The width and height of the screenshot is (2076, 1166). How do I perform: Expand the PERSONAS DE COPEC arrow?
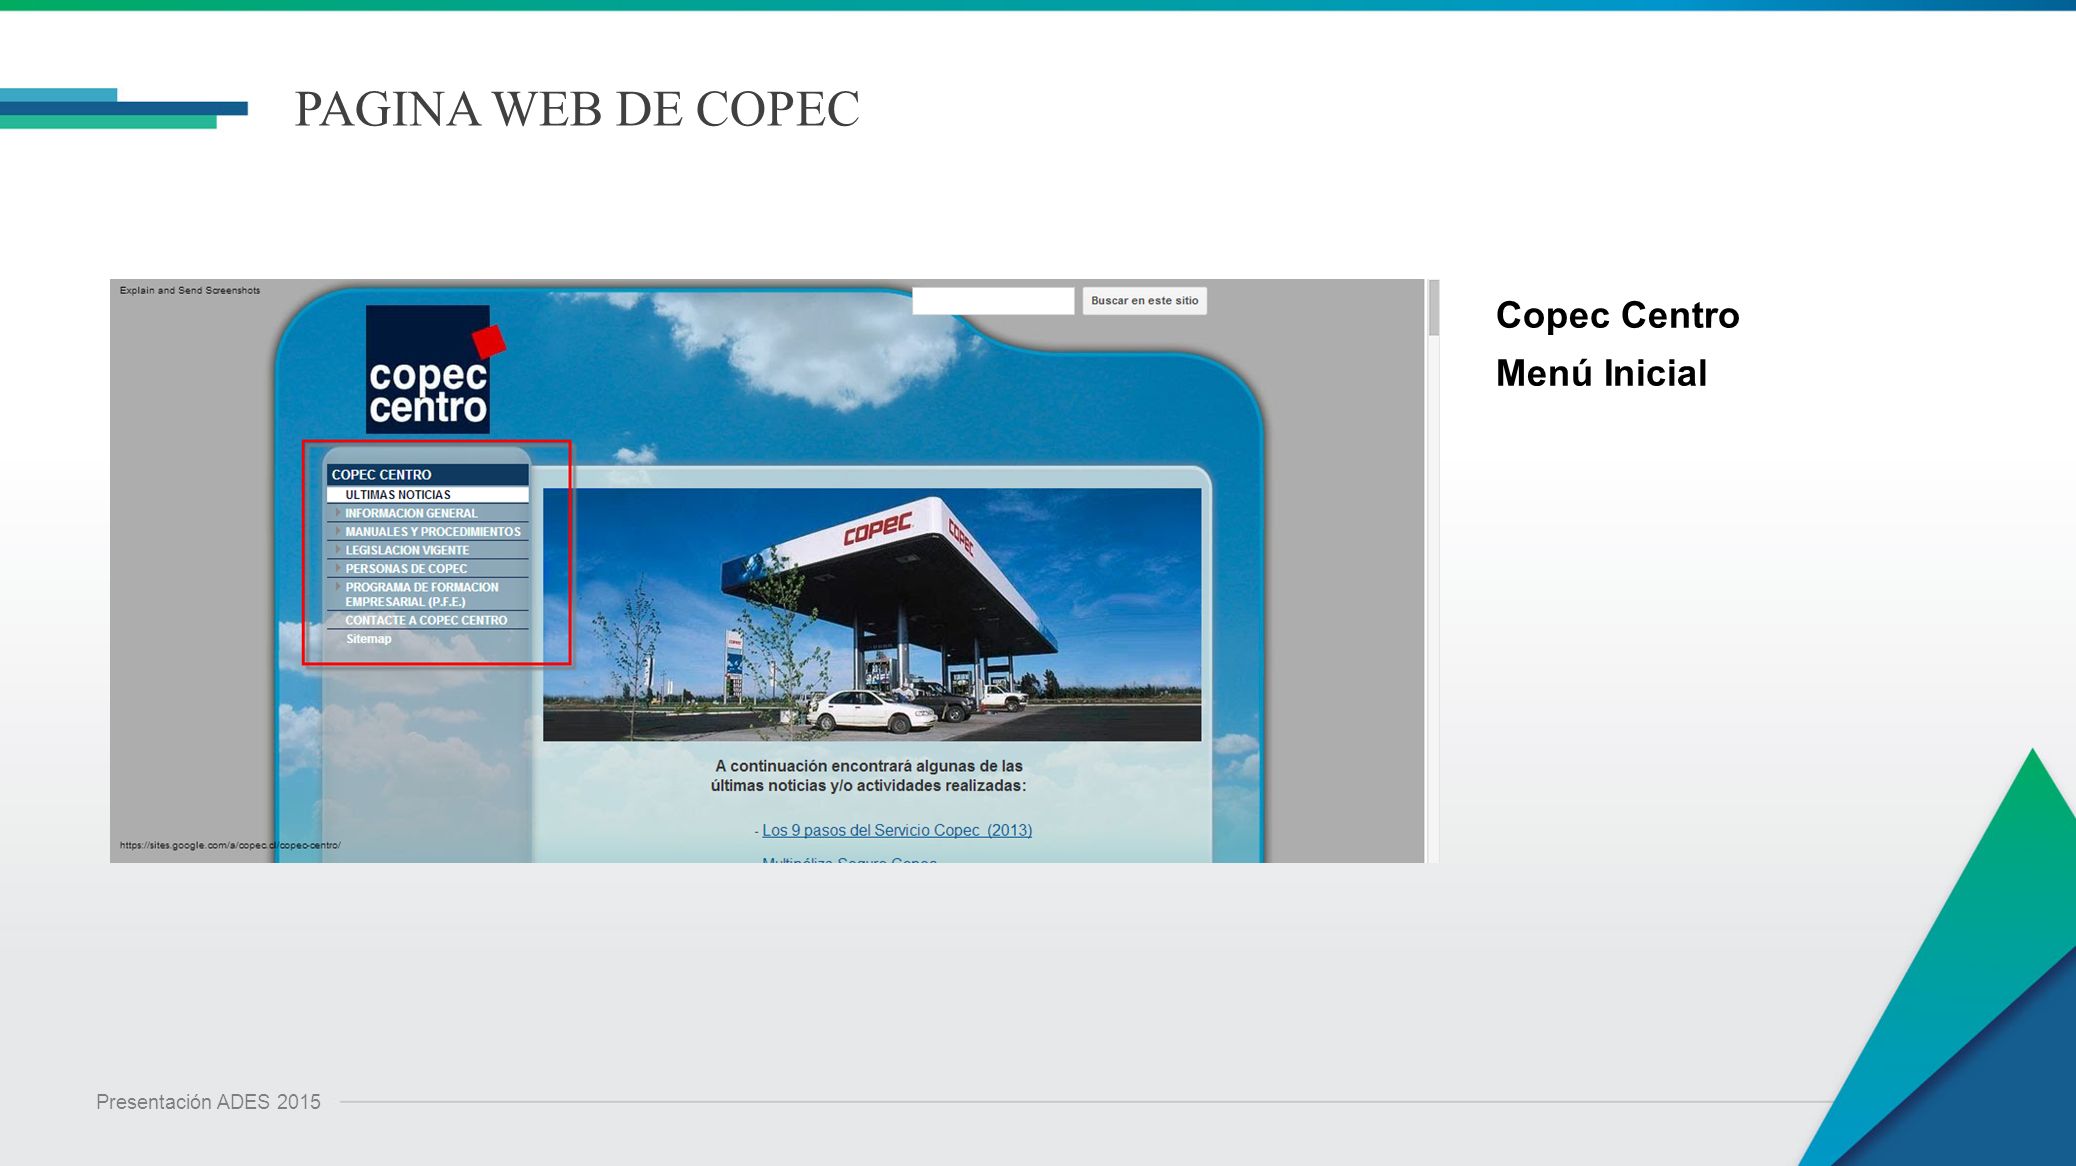(338, 568)
